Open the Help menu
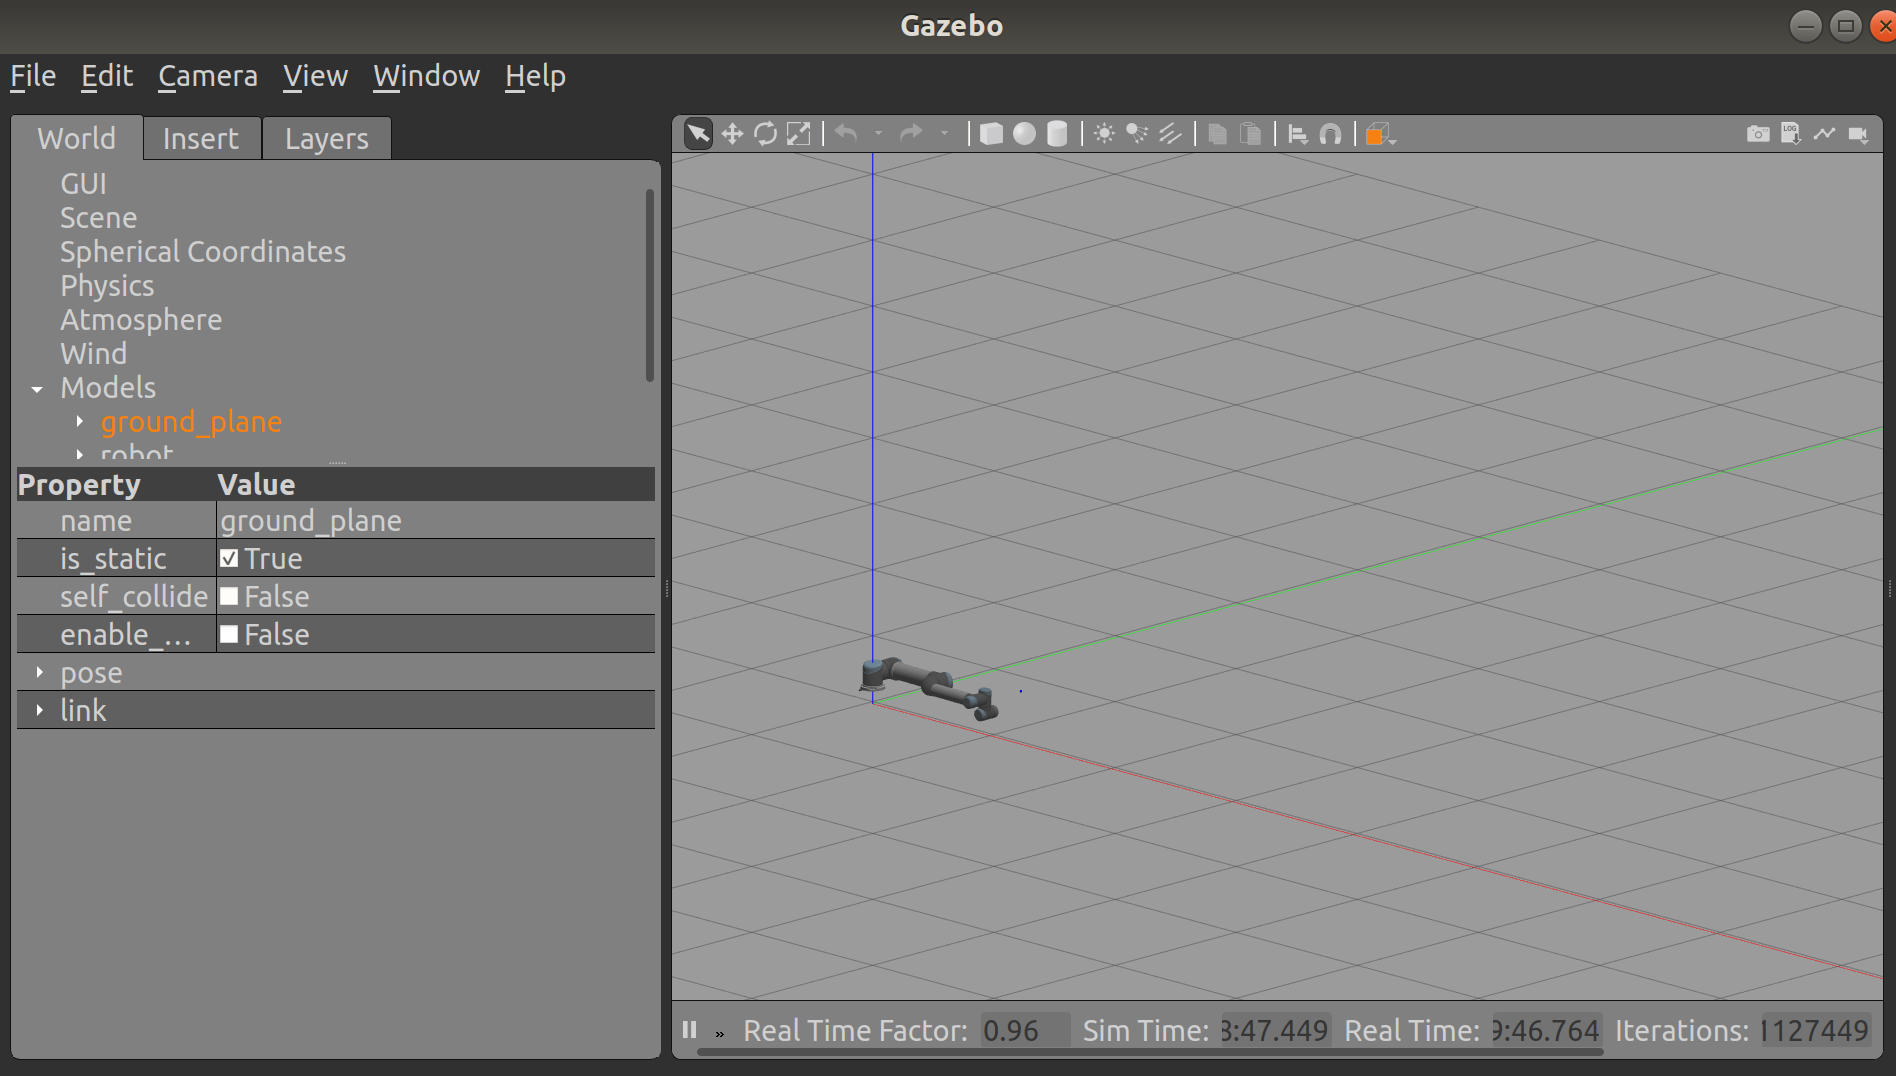The image size is (1896, 1076). click(535, 76)
